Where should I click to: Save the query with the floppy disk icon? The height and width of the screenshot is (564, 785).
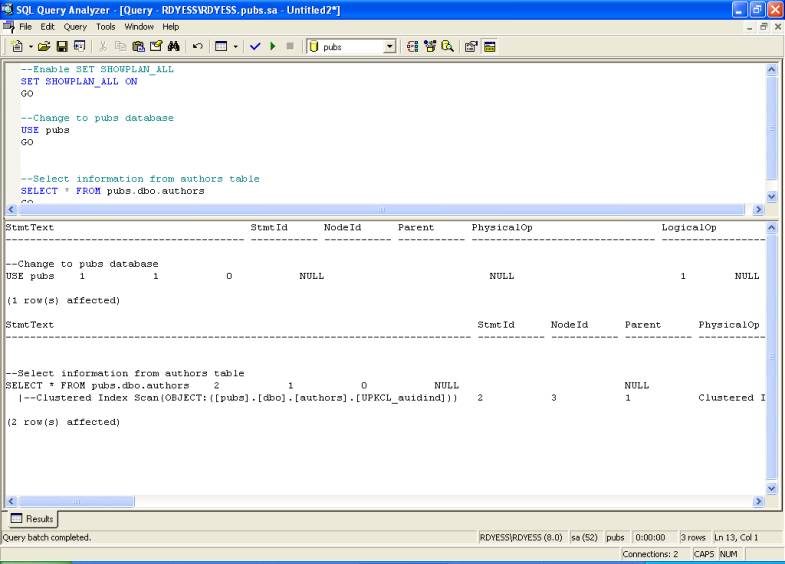(x=62, y=46)
